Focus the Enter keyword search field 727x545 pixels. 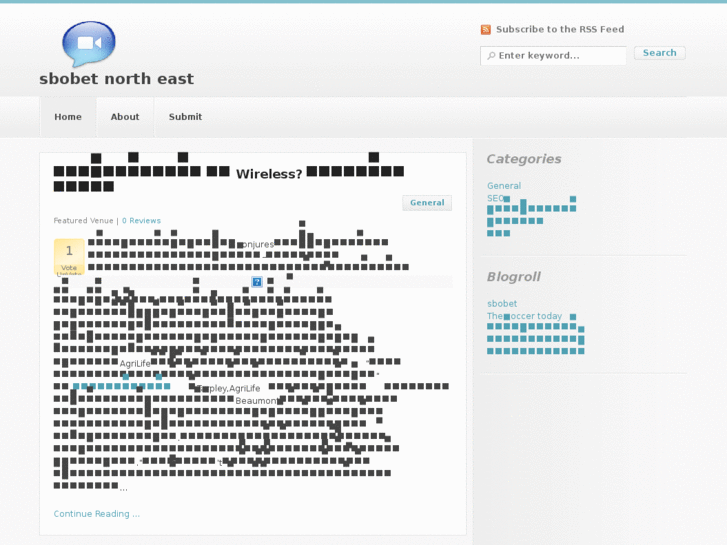[x=553, y=56]
